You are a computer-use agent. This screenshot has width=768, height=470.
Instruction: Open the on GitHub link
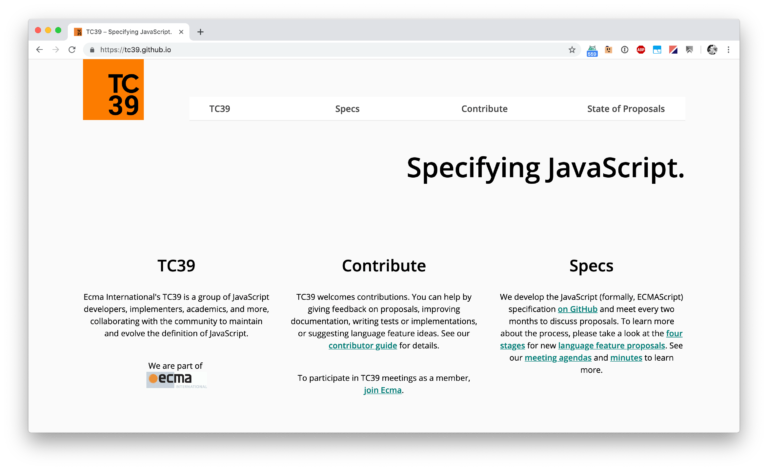[x=577, y=309]
